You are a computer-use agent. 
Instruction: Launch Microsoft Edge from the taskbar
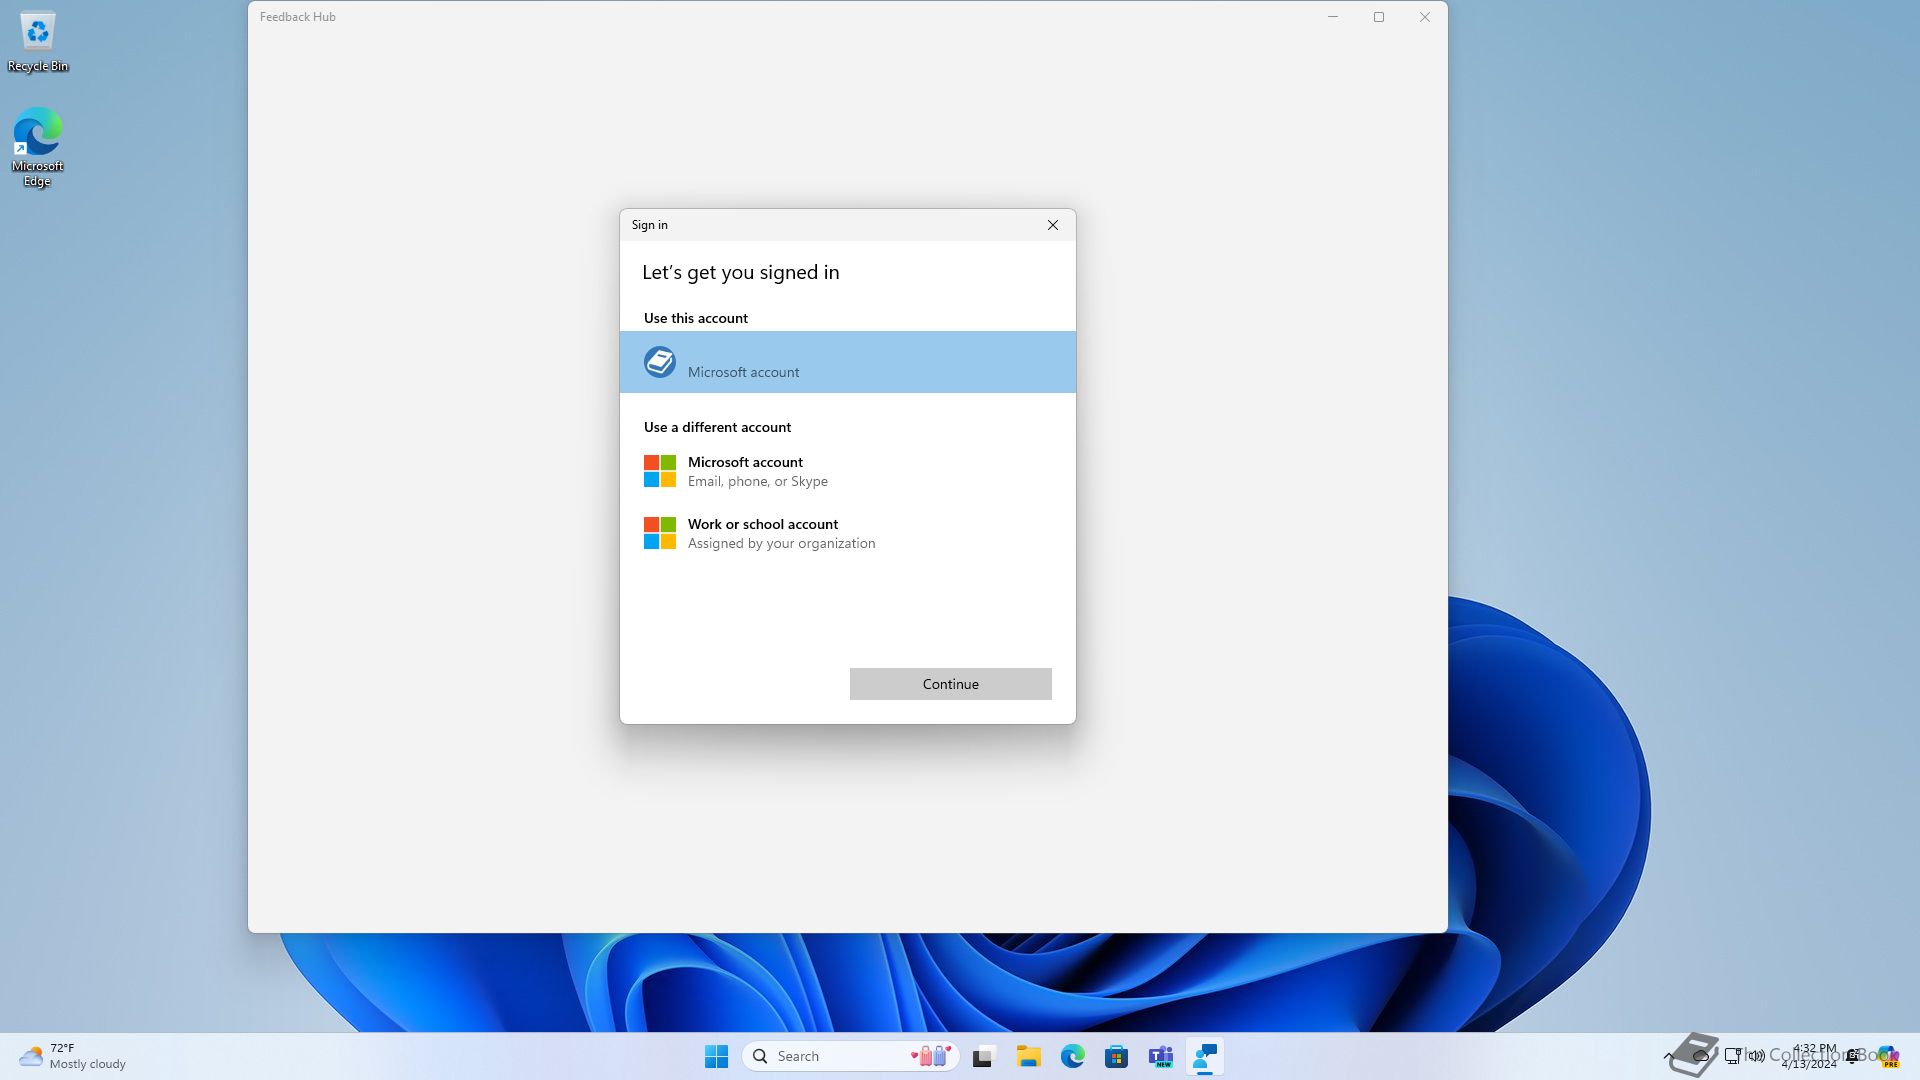click(x=1072, y=1056)
